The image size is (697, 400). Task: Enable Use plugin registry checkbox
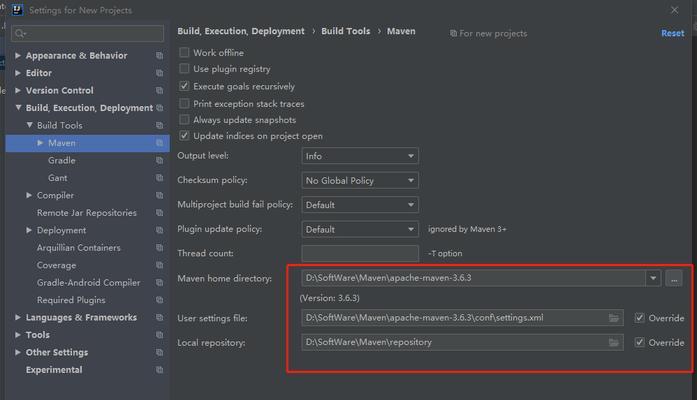point(184,68)
